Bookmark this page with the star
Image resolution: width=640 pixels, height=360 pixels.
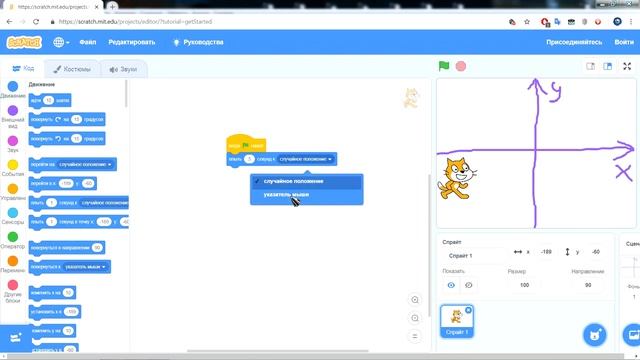click(527, 22)
